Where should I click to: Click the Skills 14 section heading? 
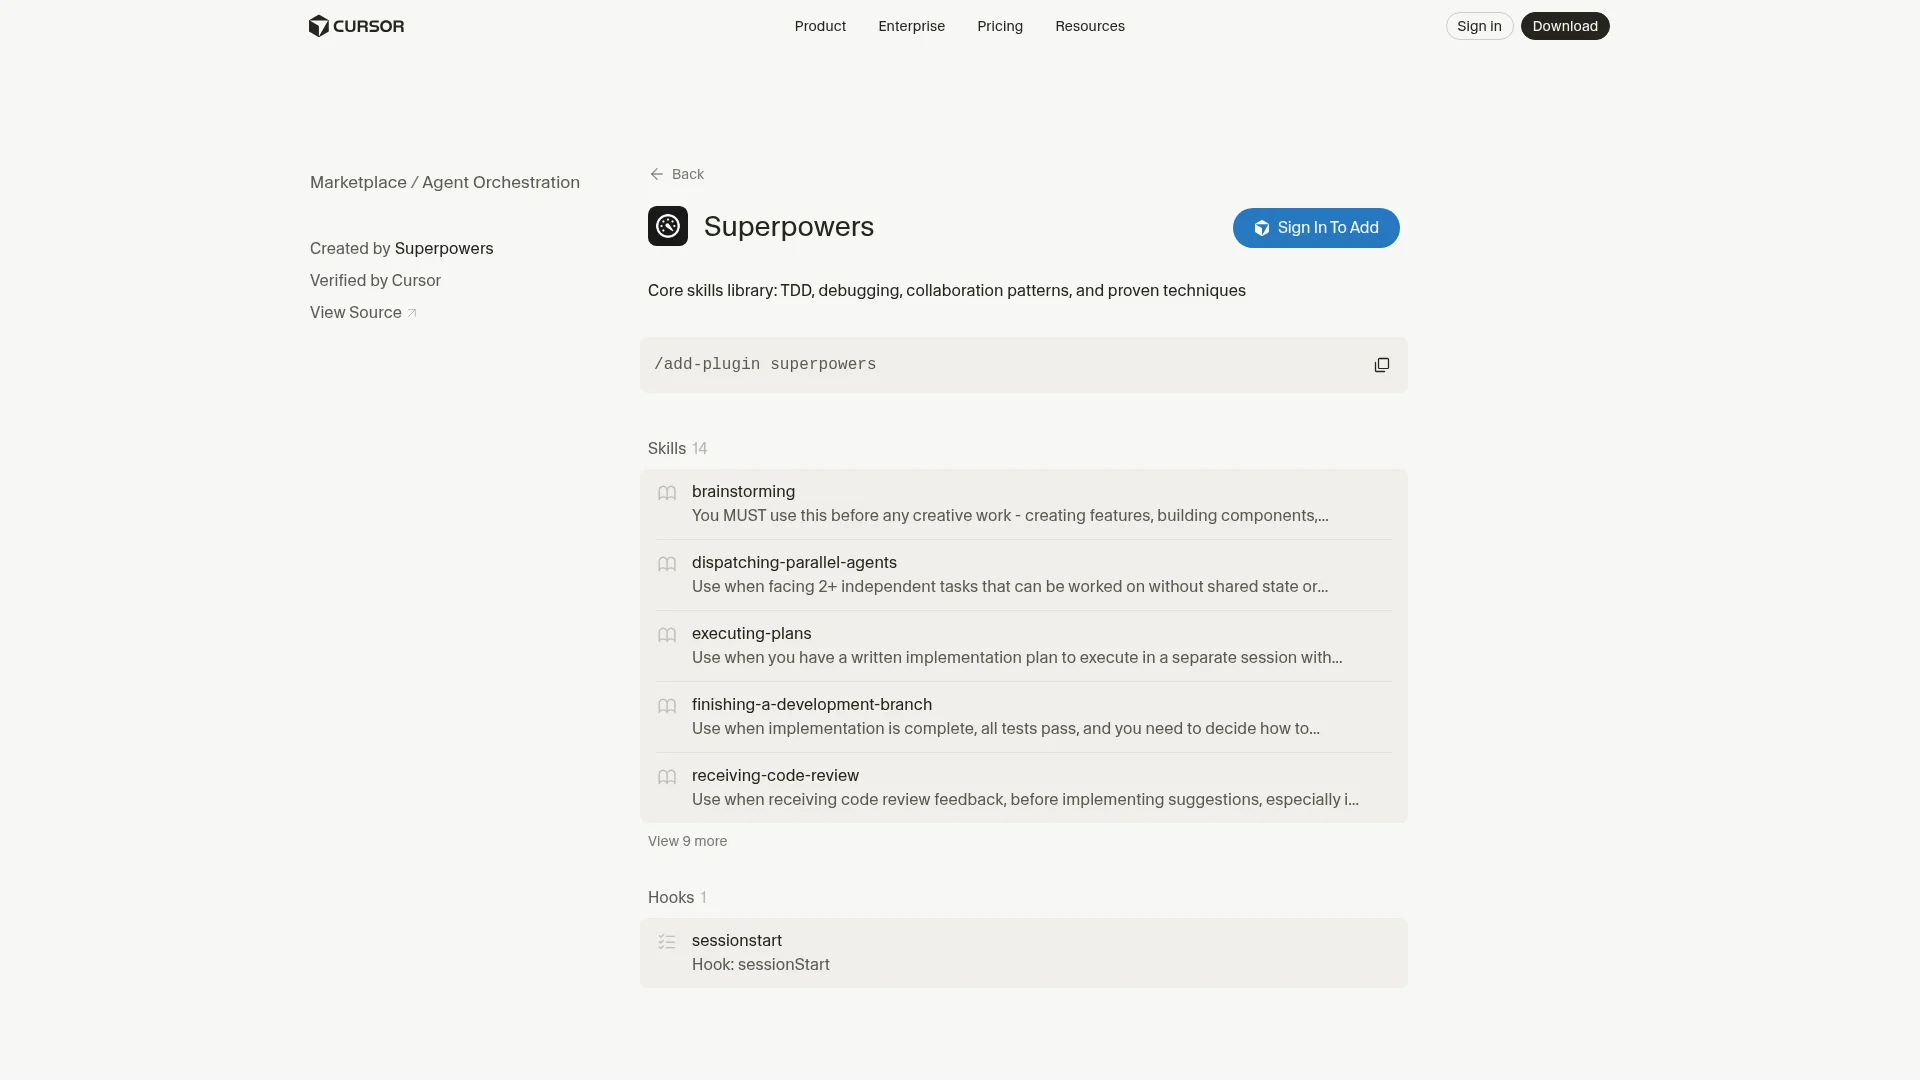[x=677, y=448]
